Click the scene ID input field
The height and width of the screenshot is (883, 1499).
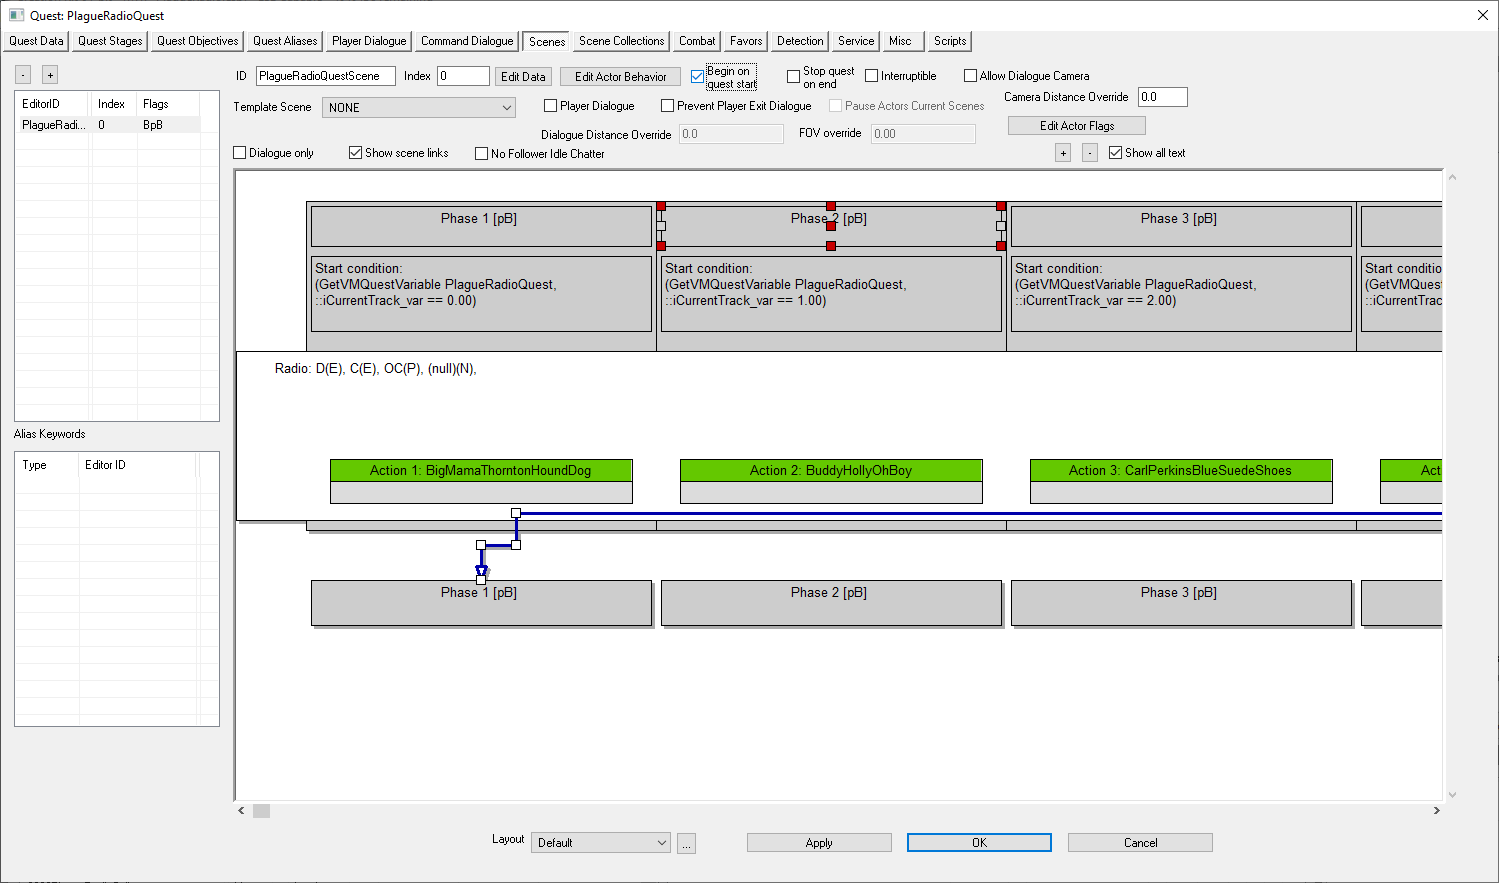pos(325,76)
